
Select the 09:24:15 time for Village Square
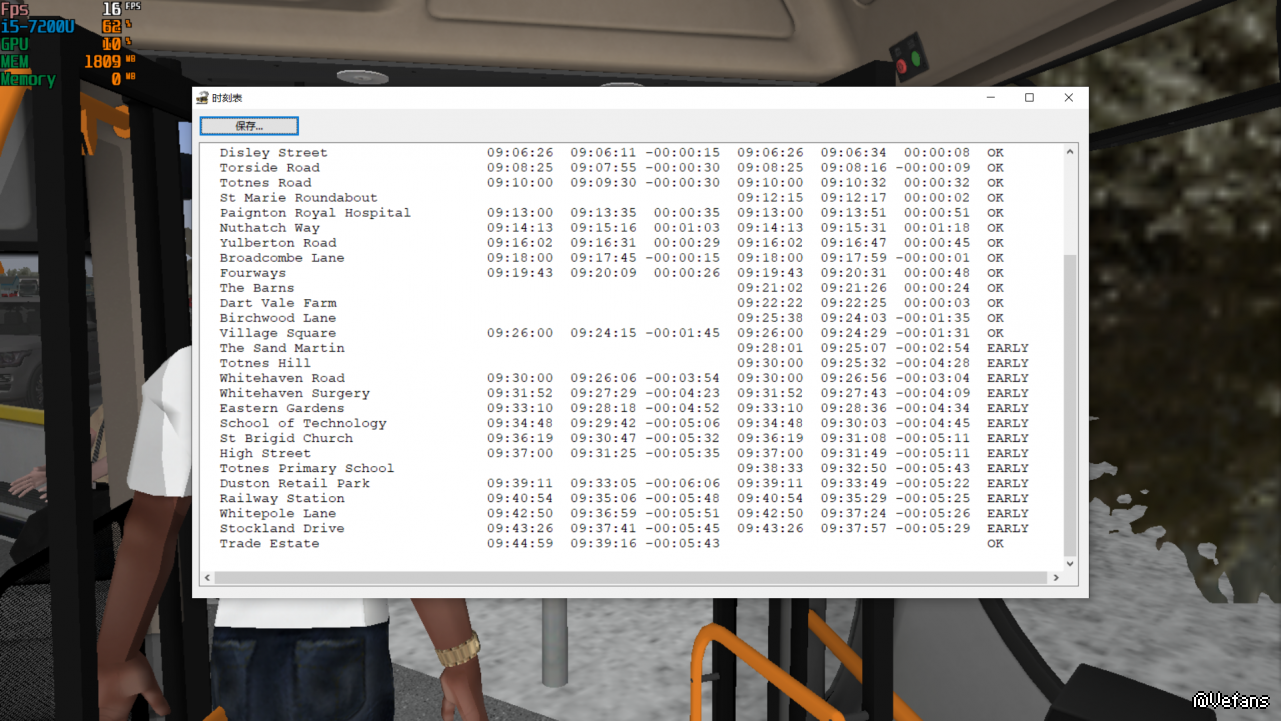pos(604,333)
